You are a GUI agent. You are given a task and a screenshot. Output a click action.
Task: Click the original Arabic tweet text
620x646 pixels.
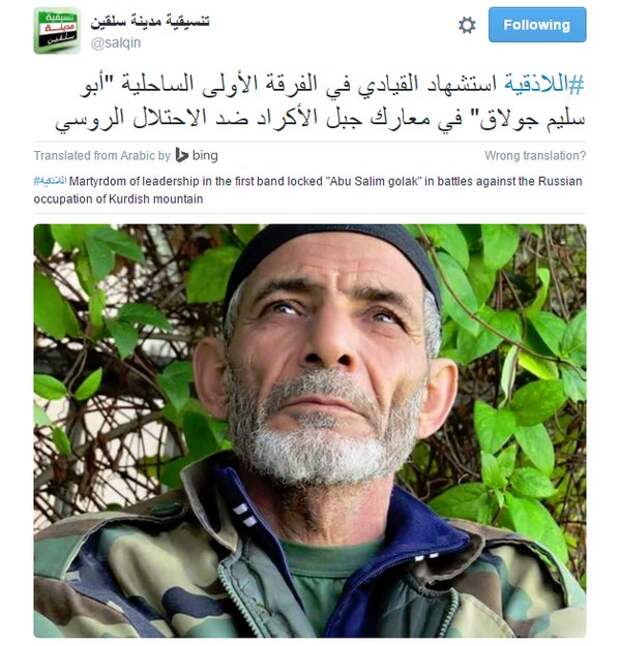tap(320, 102)
